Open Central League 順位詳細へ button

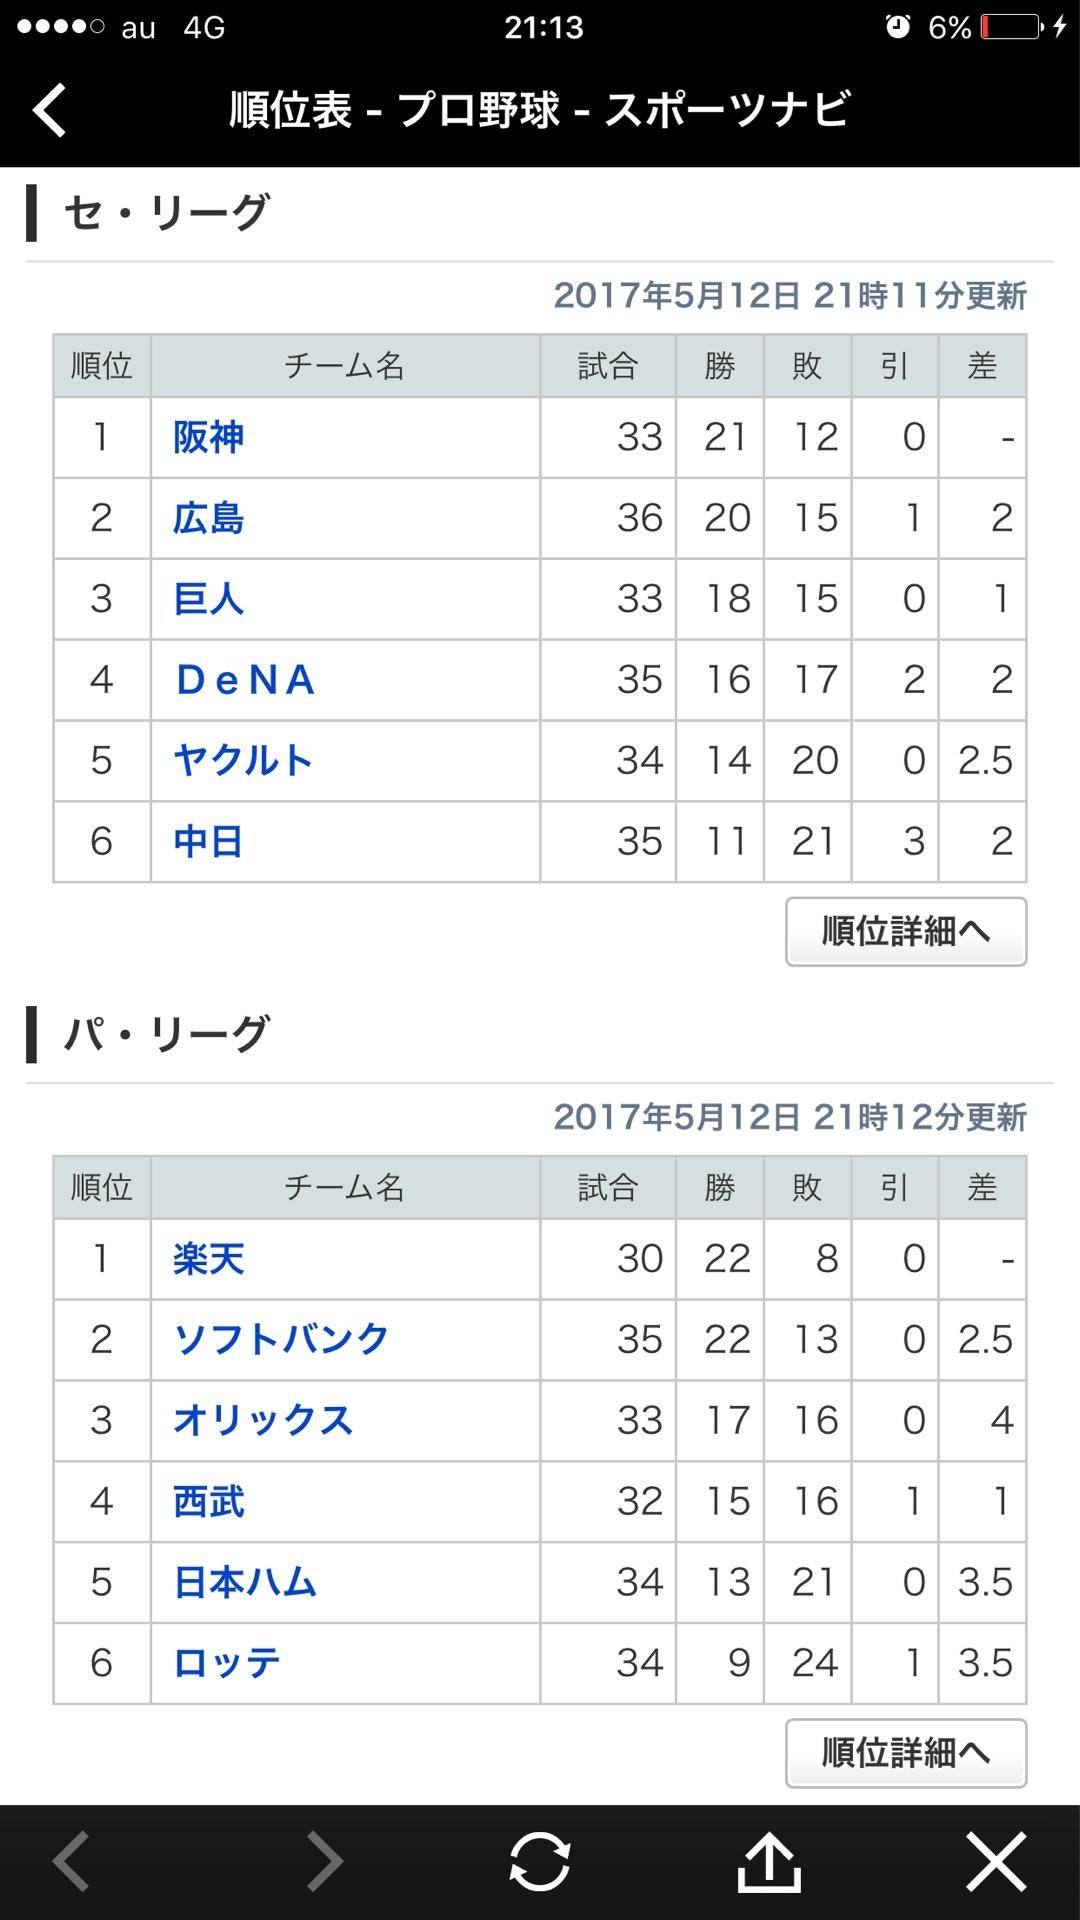point(906,932)
